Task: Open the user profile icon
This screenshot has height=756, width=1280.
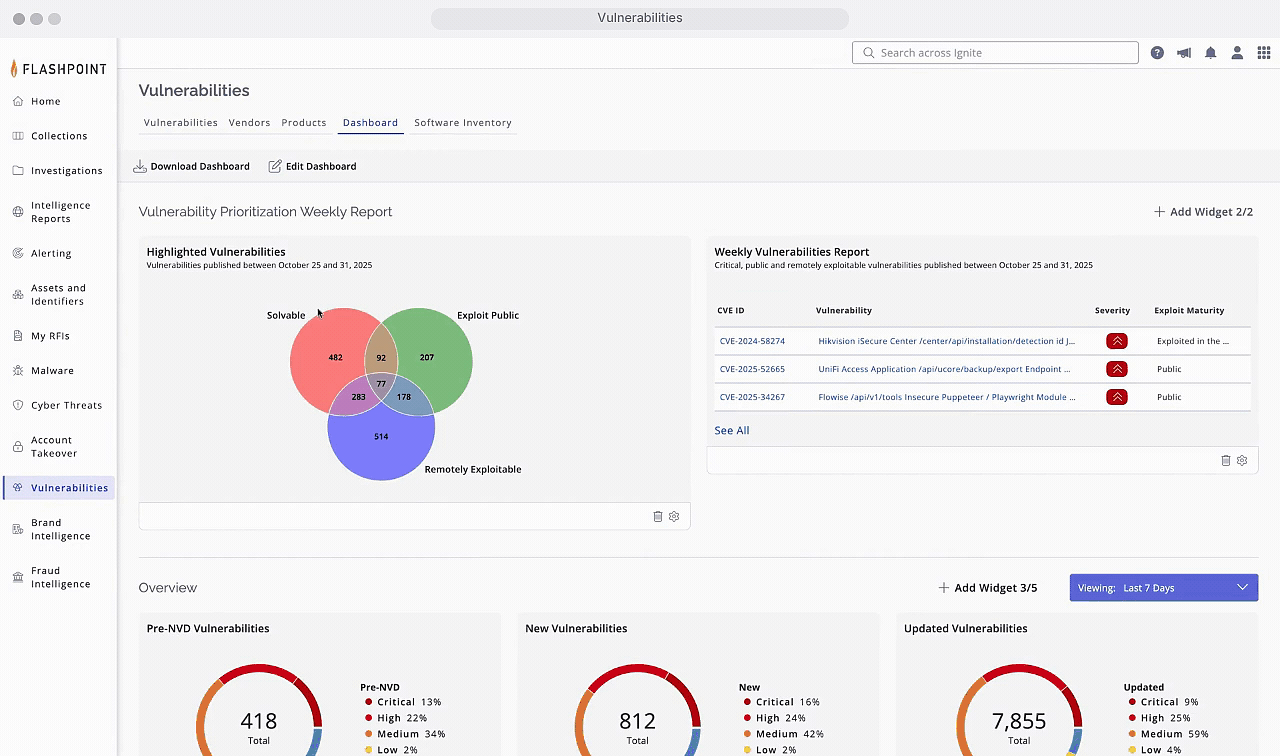Action: pyautogui.click(x=1237, y=53)
